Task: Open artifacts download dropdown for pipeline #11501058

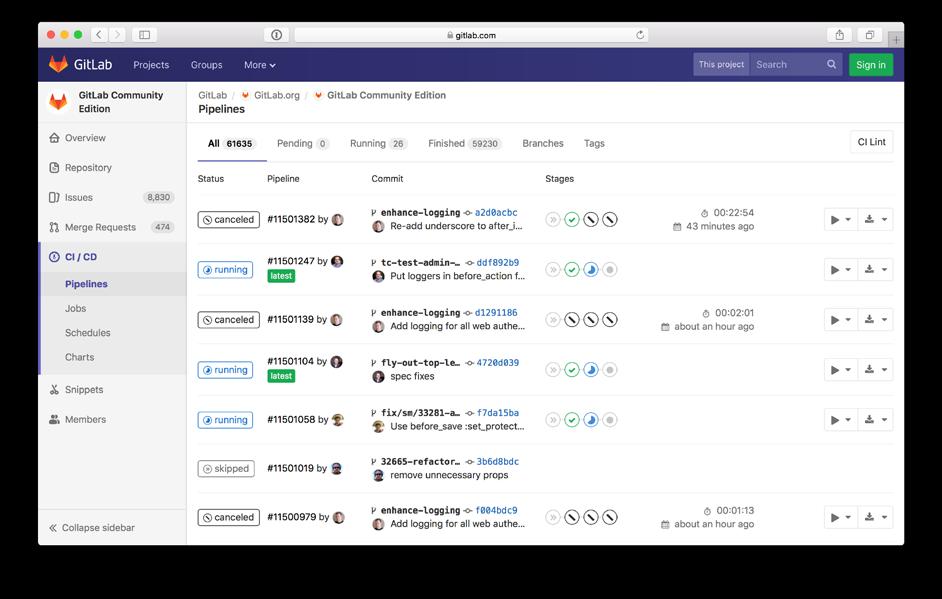Action: 876,420
